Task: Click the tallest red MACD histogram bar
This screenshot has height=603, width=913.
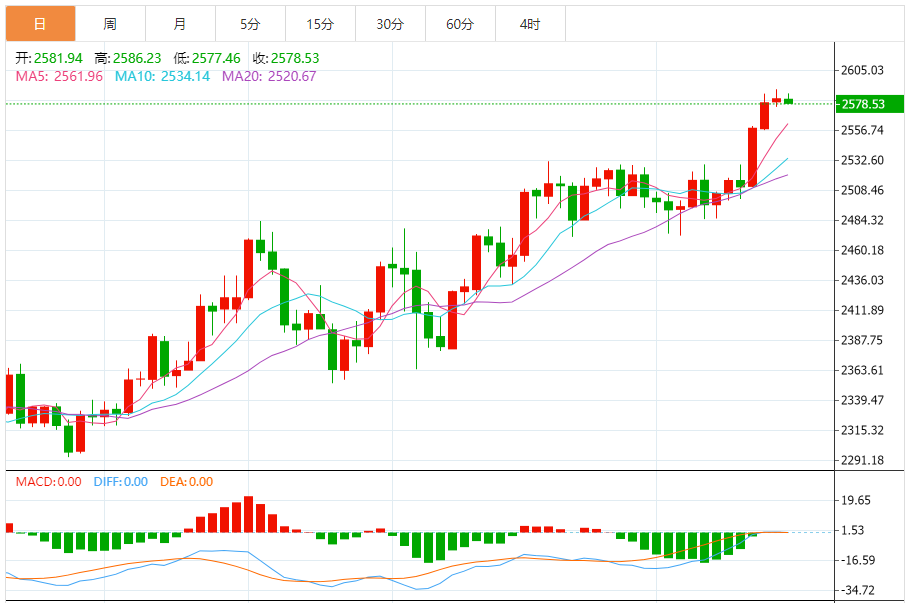Action: coord(249,515)
